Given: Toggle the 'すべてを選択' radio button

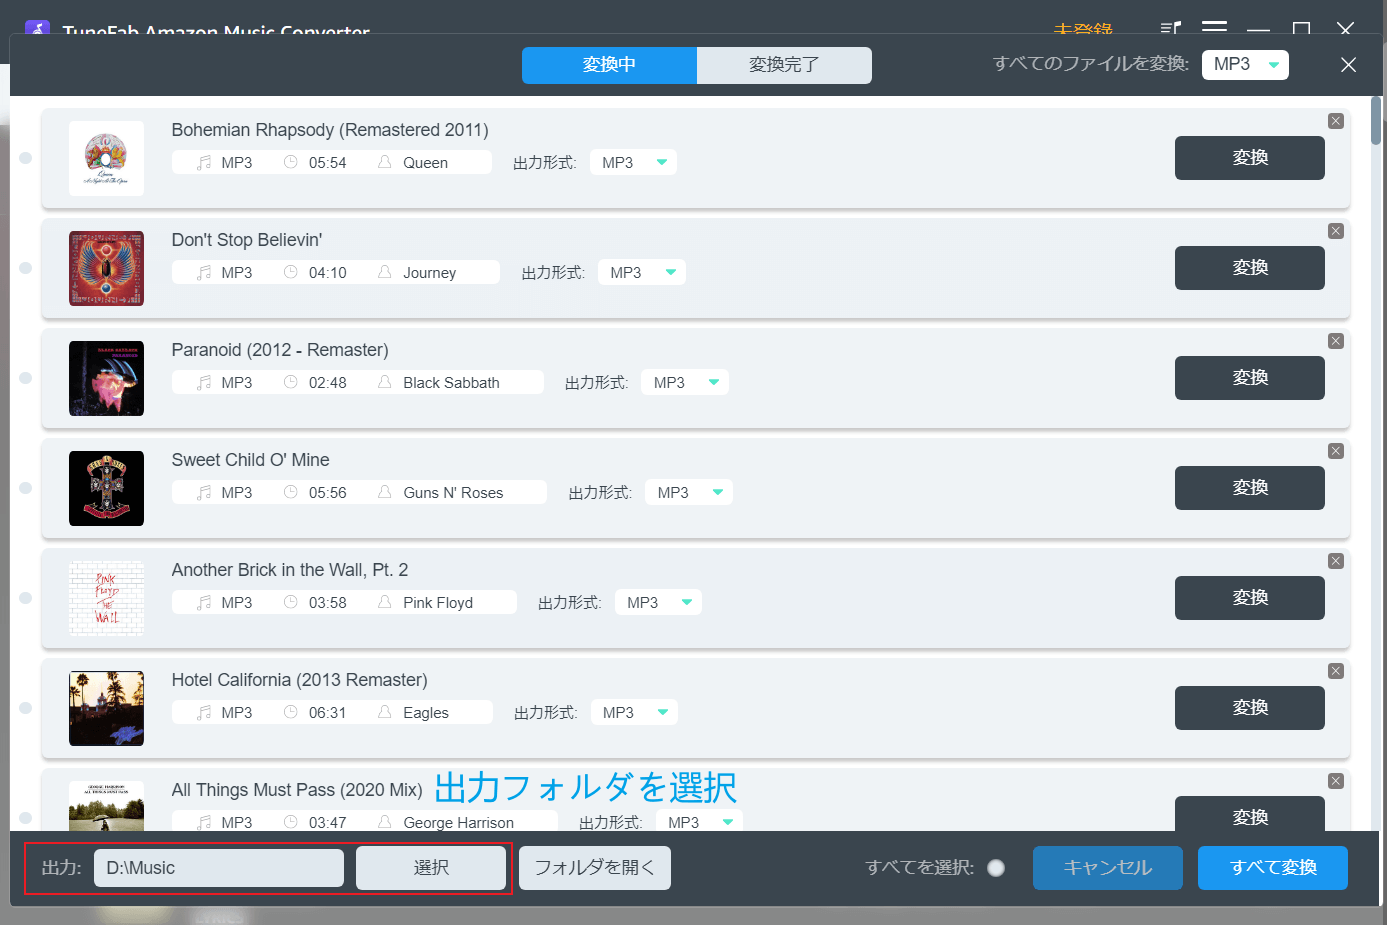Looking at the screenshot, I should 996,868.
